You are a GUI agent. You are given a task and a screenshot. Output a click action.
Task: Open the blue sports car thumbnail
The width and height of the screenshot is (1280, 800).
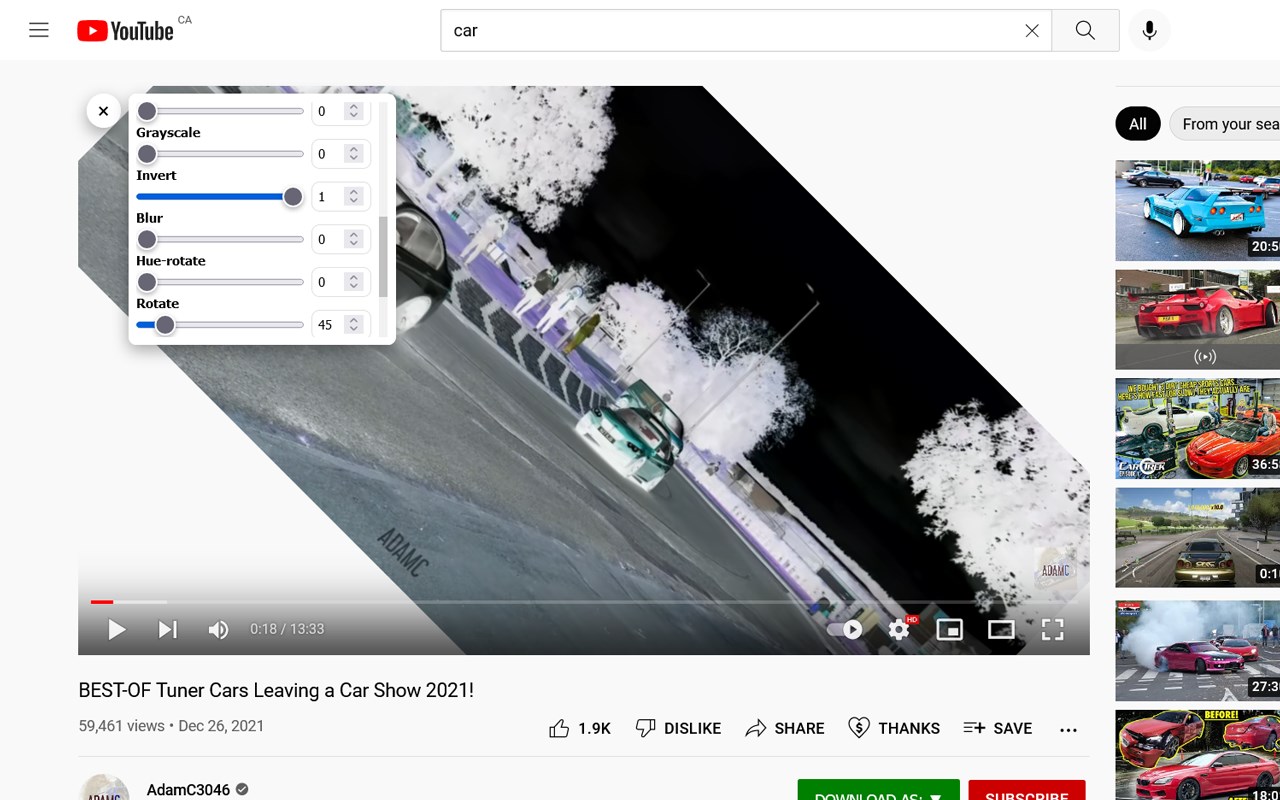point(1198,210)
